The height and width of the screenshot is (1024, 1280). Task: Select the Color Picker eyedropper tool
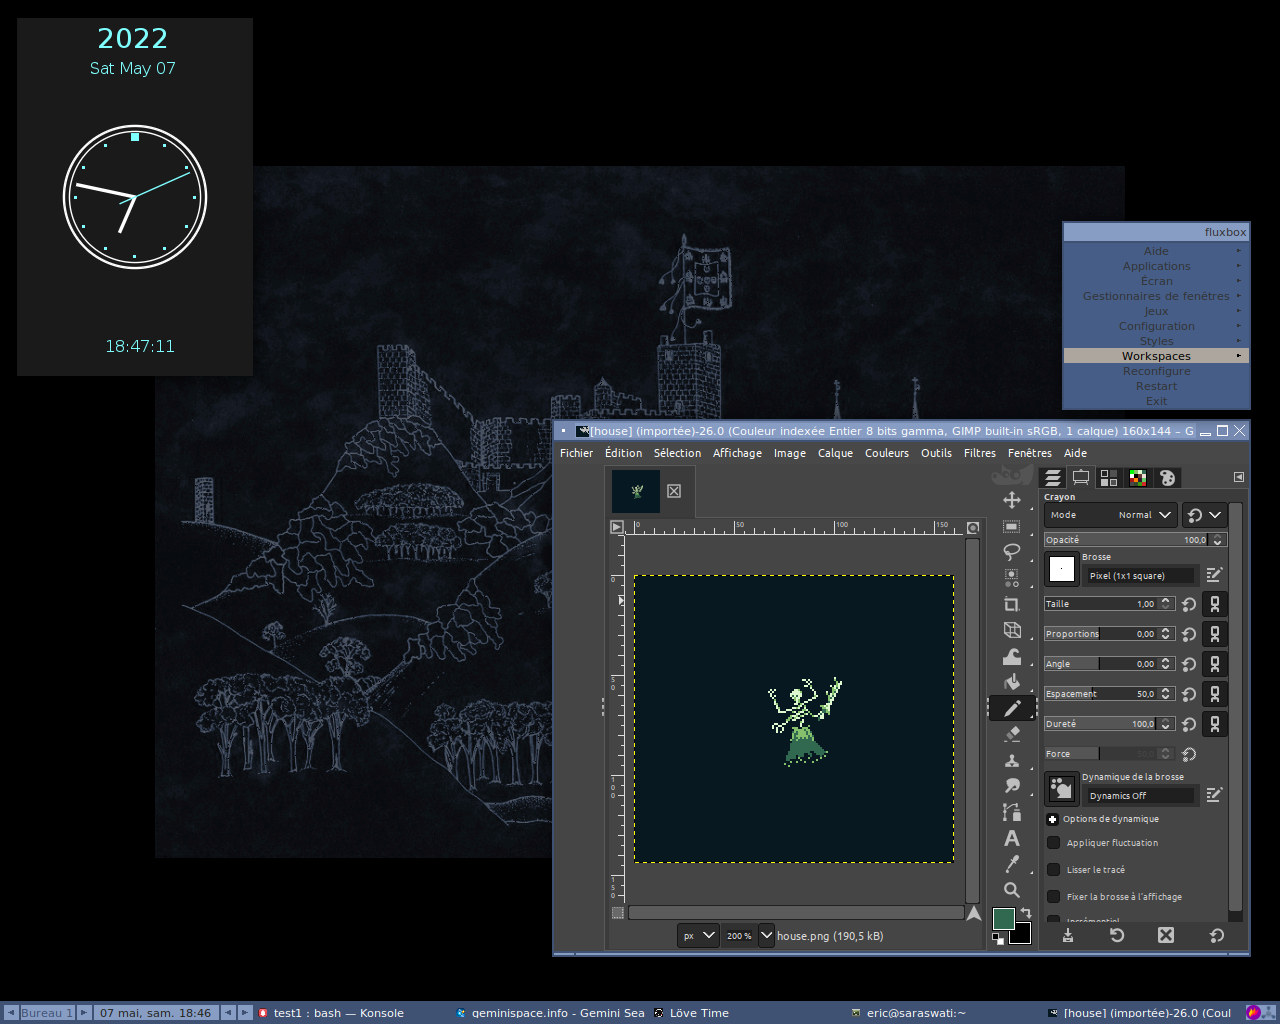coord(1012,864)
